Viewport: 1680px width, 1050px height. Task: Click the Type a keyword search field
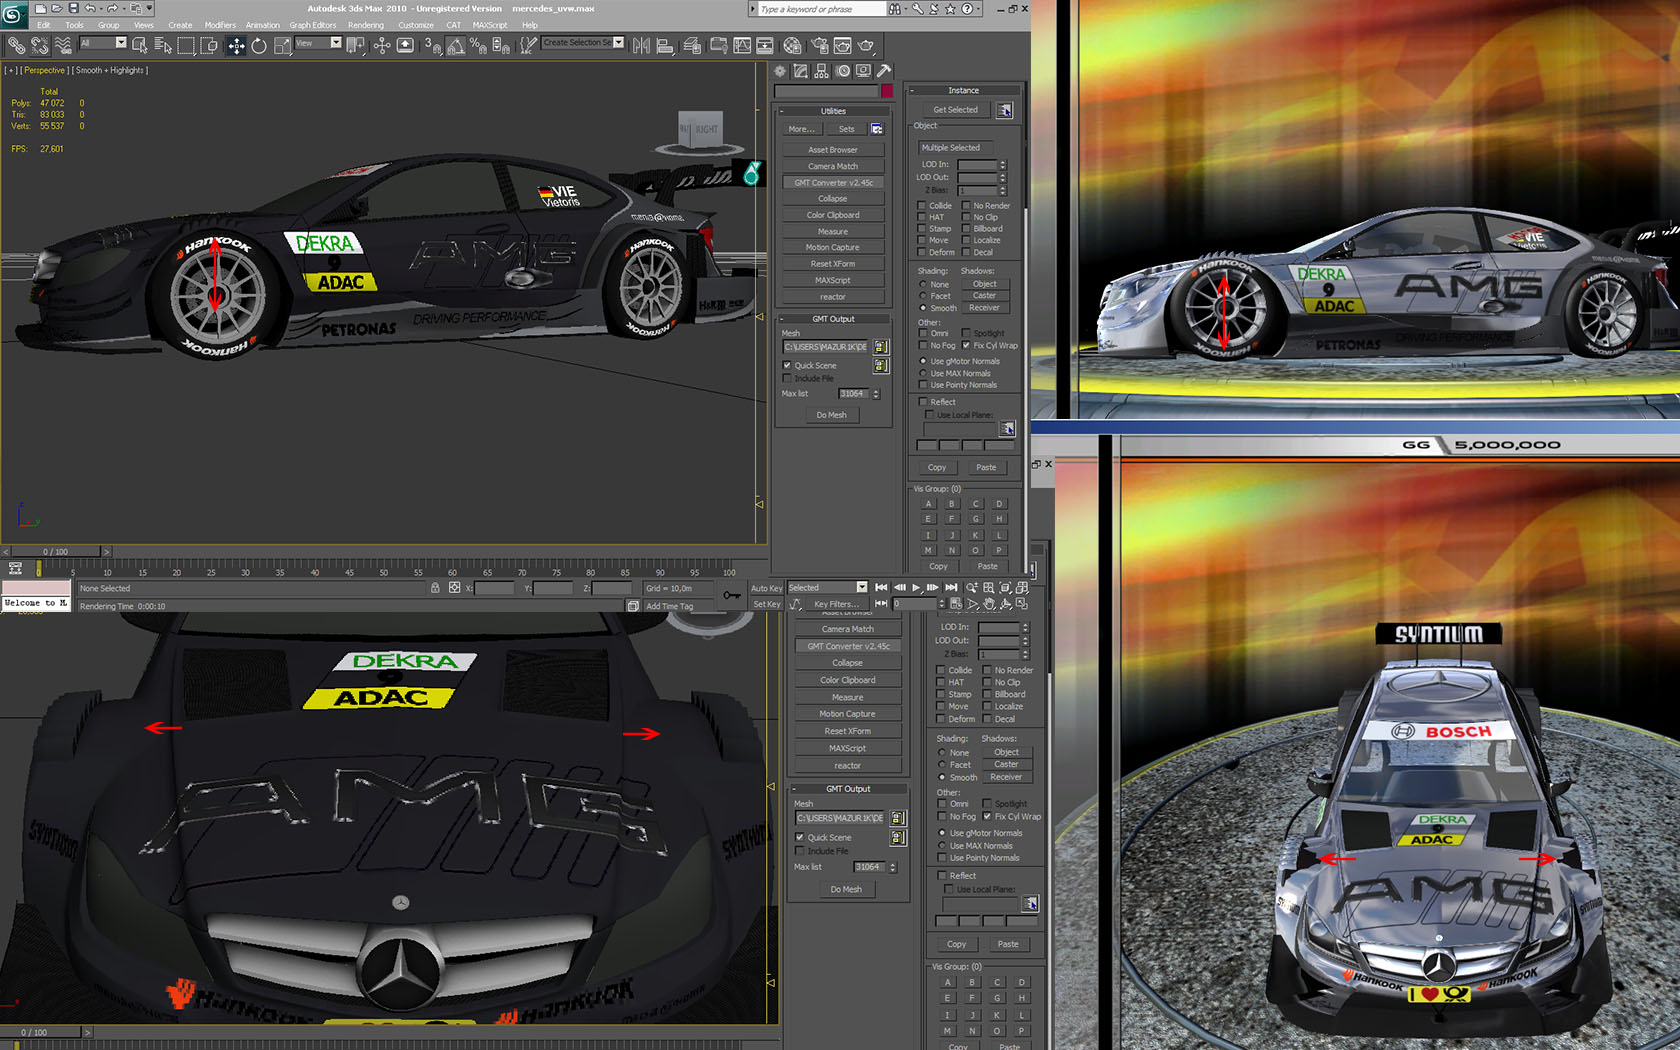coord(820,9)
